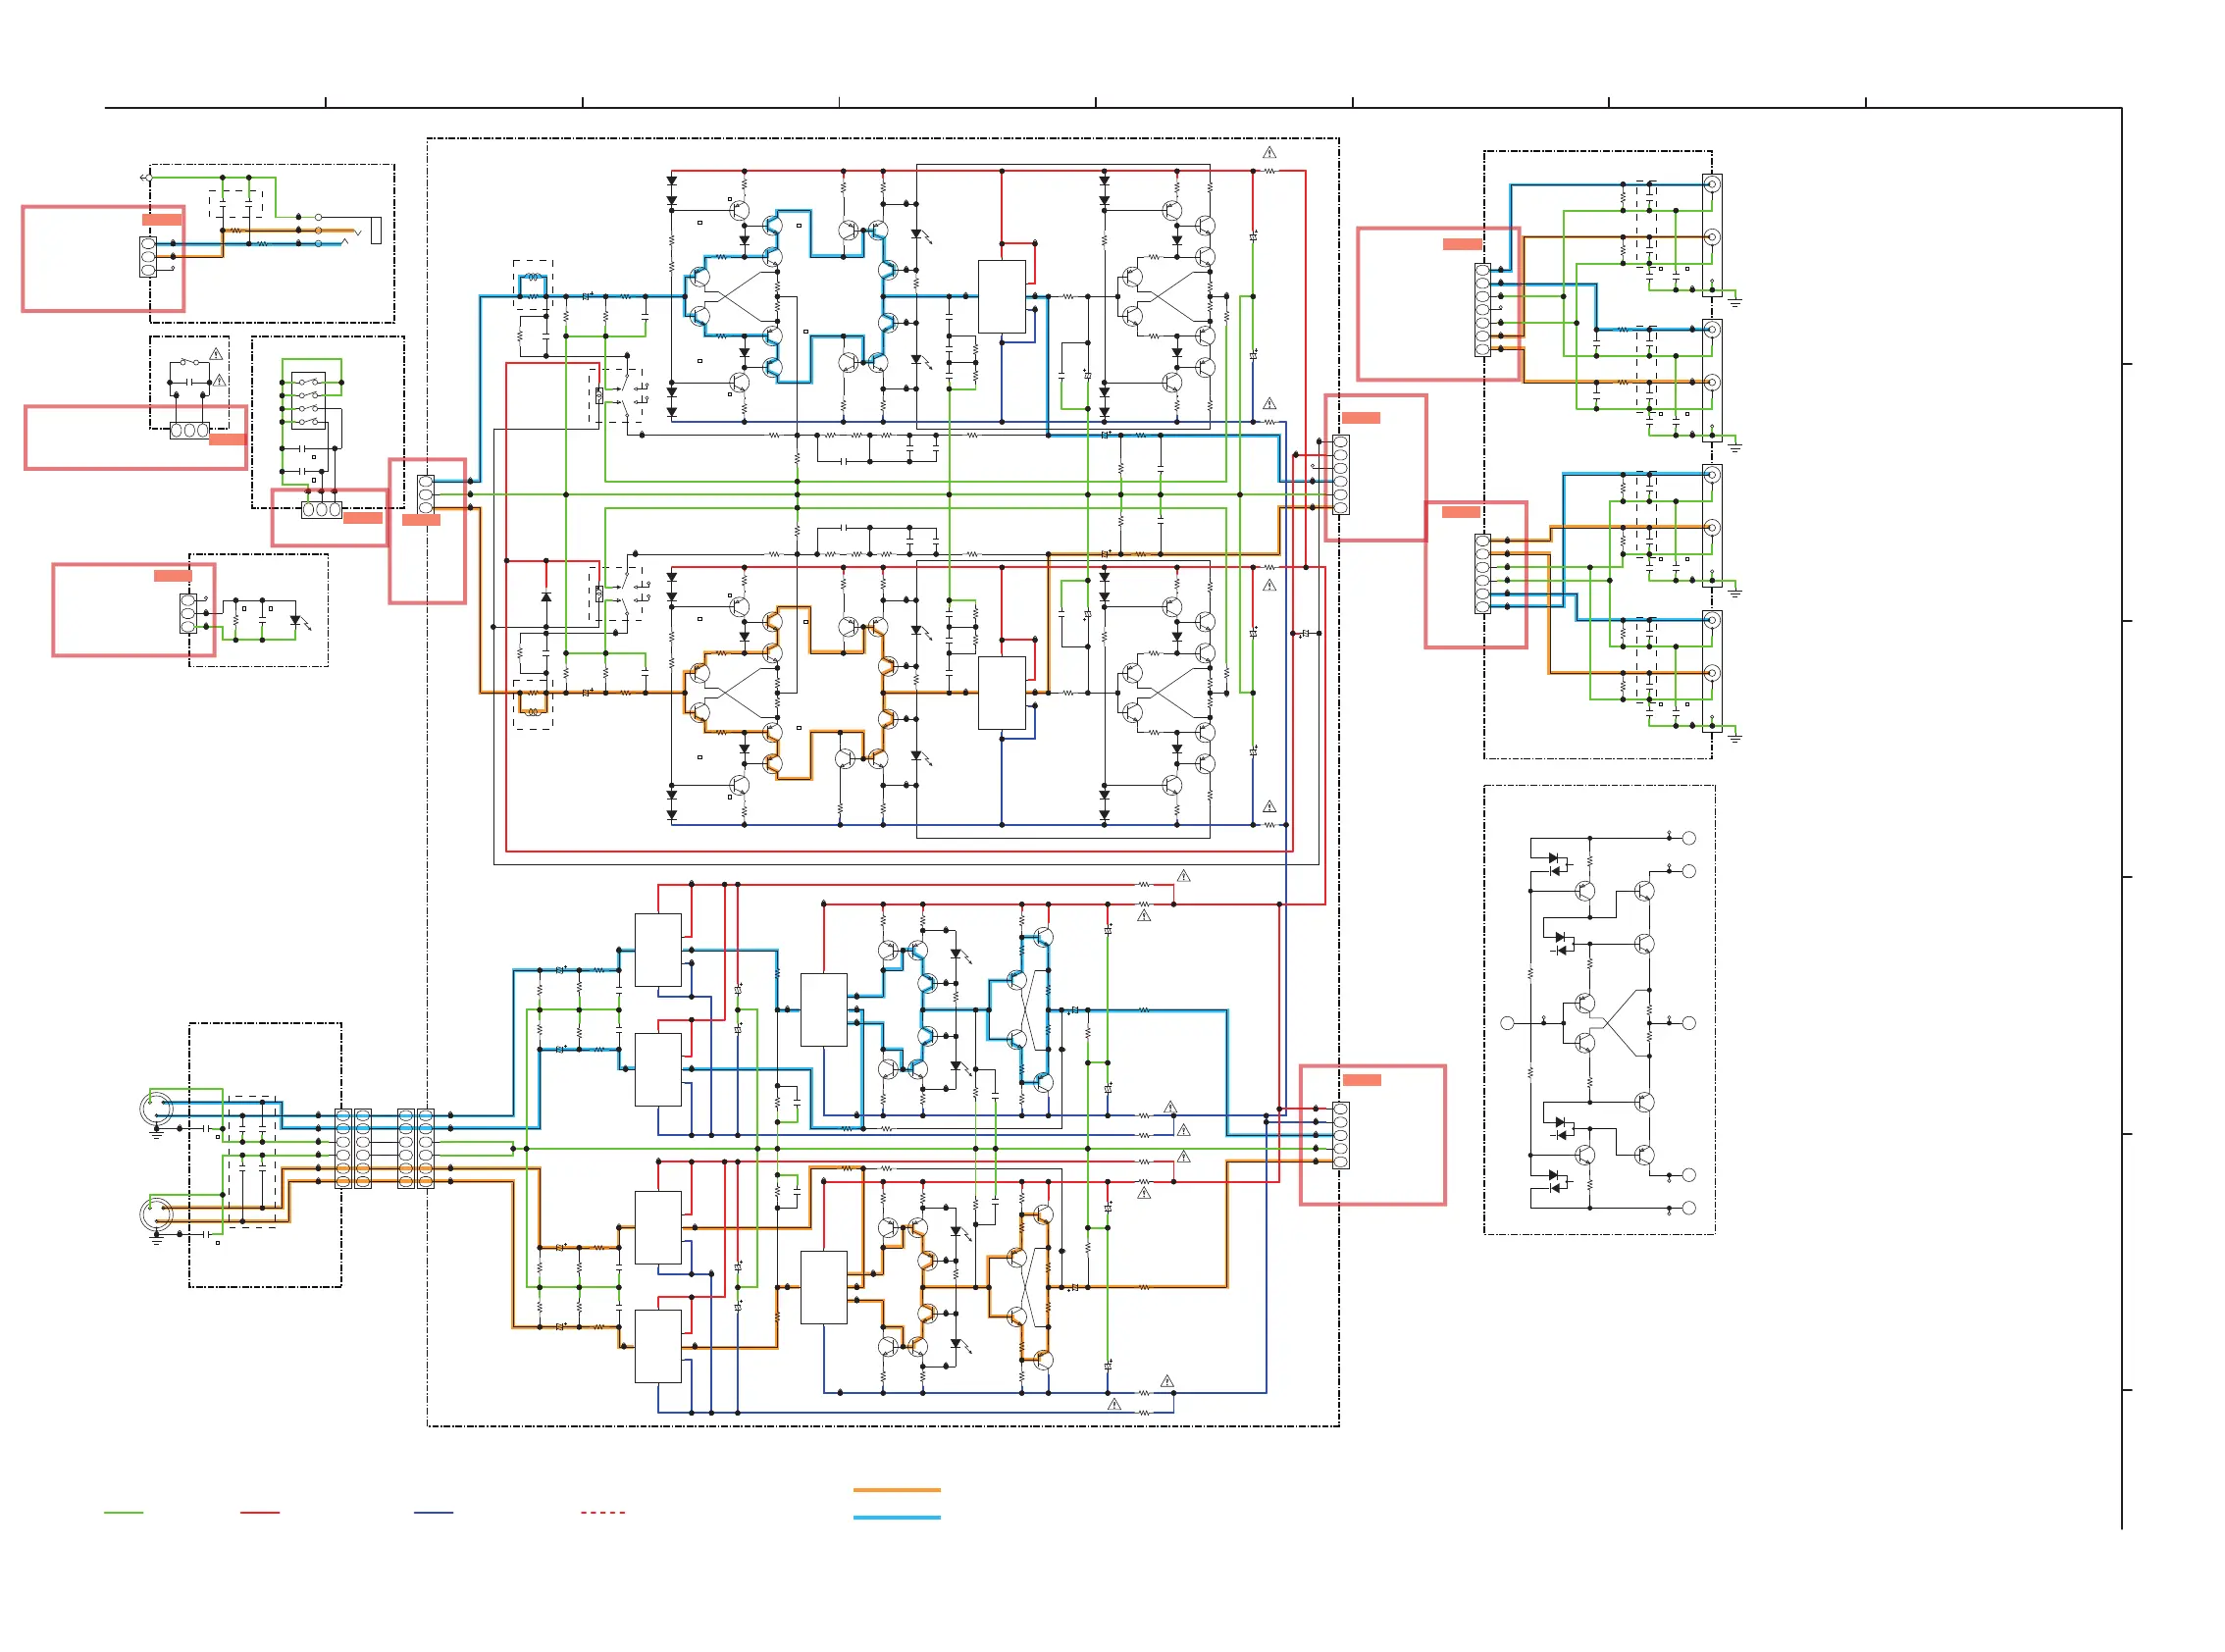Viewport: 2225px width, 1652px height.
Task: Select the XLR connector wired with blue lines
Action: pyautogui.click(x=156, y=1107)
